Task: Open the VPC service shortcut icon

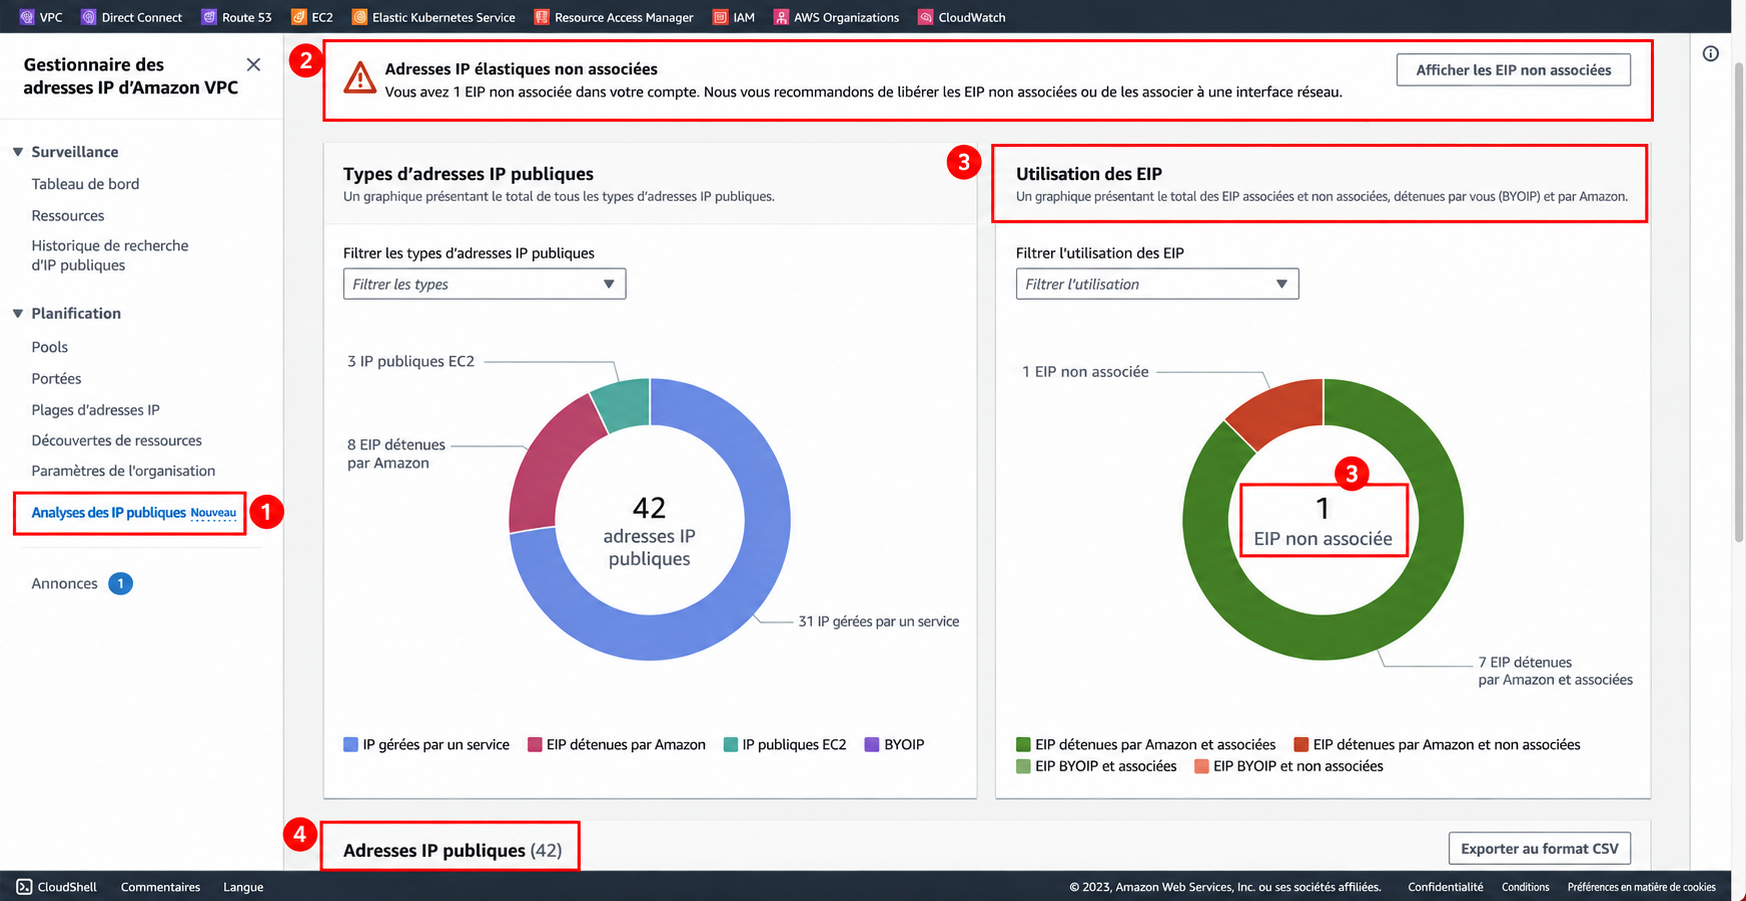Action: 27,17
